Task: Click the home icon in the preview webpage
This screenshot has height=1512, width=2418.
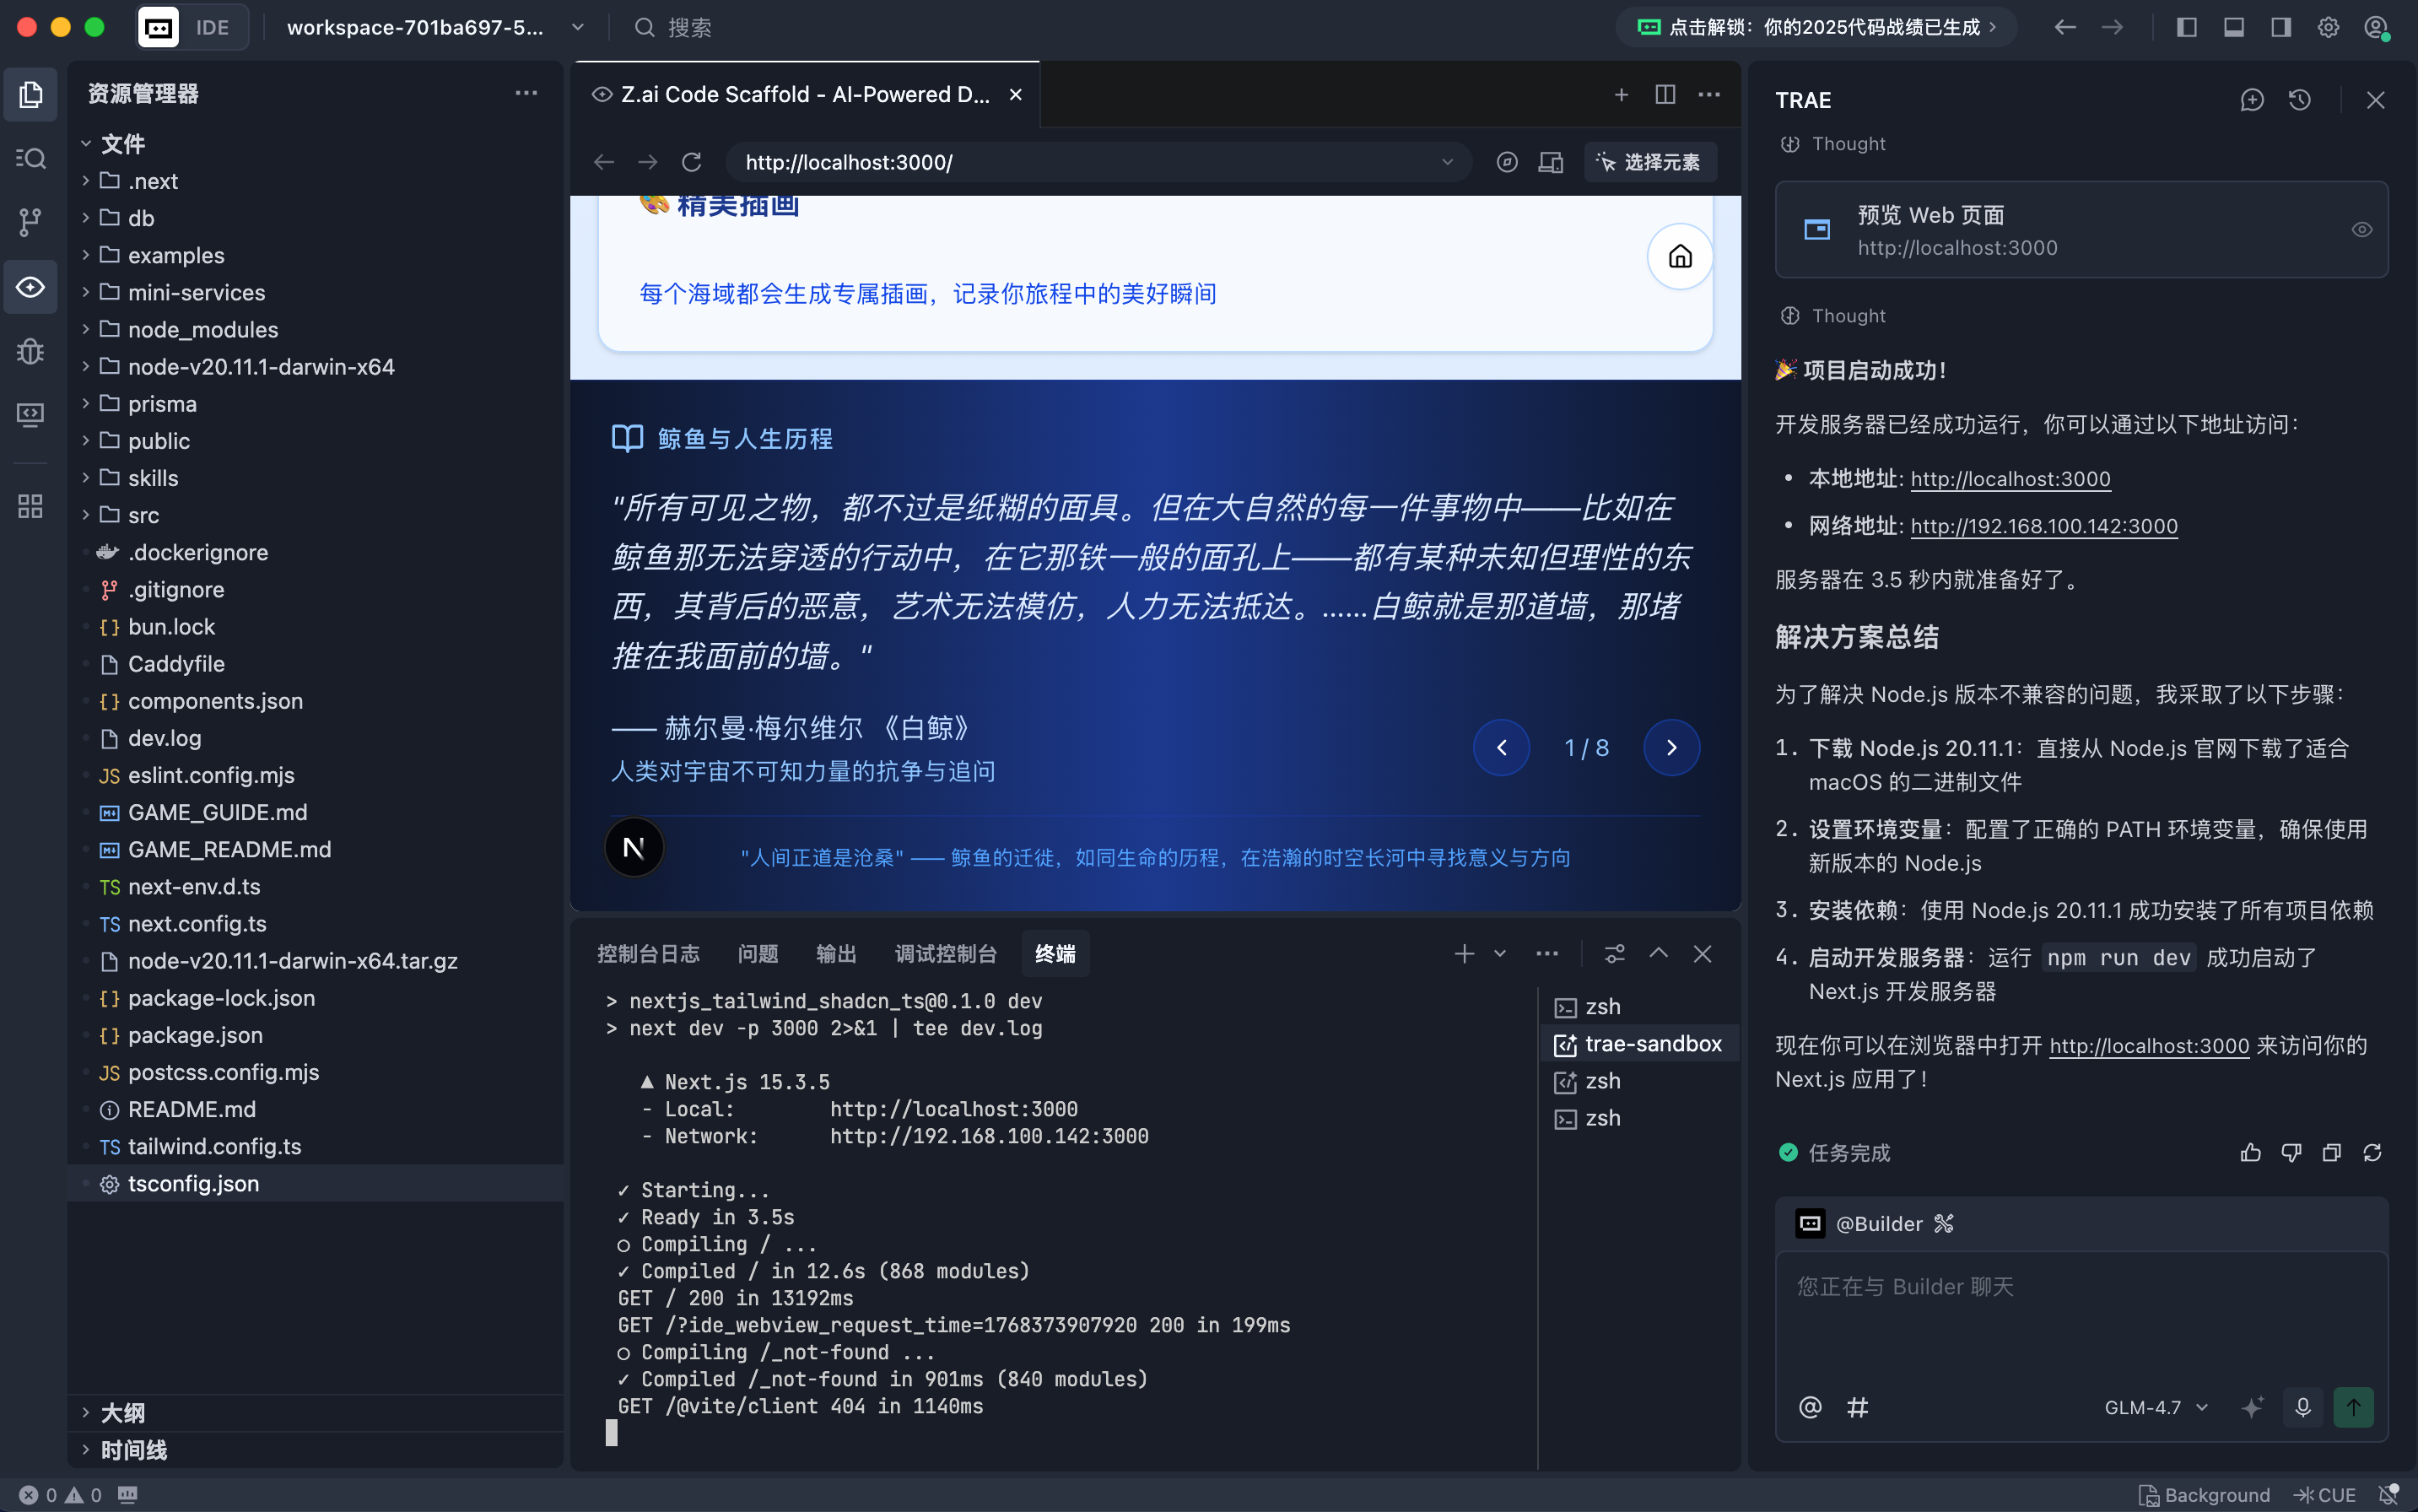Action: pyautogui.click(x=1678, y=256)
